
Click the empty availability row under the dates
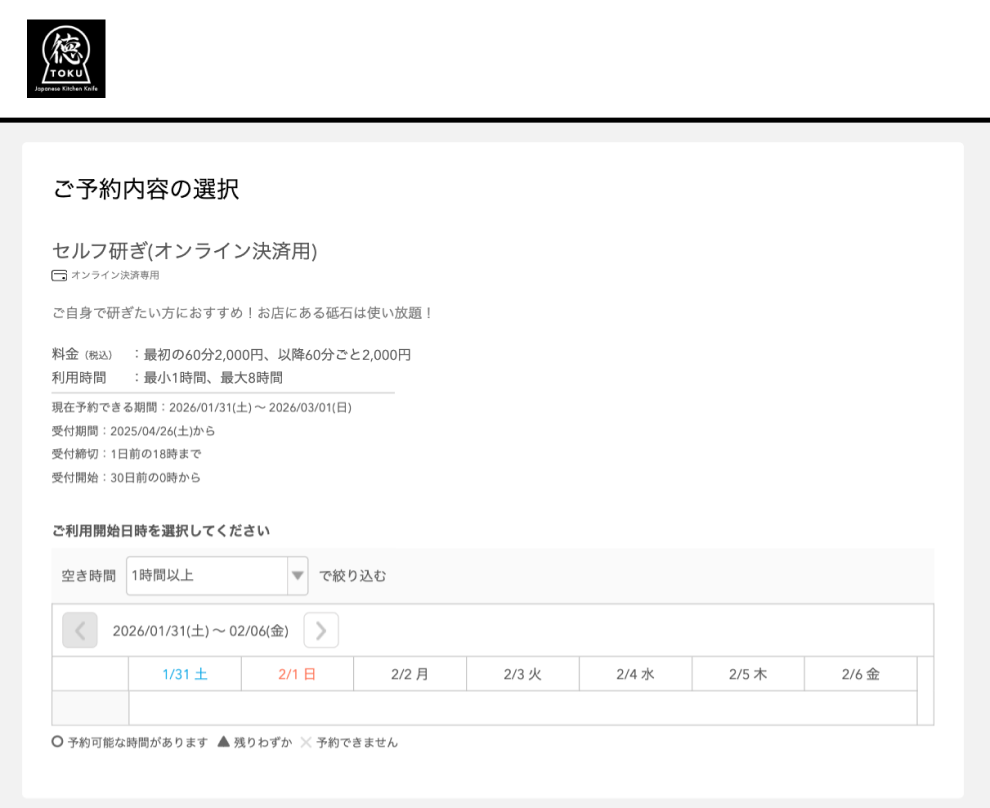[x=522, y=706]
